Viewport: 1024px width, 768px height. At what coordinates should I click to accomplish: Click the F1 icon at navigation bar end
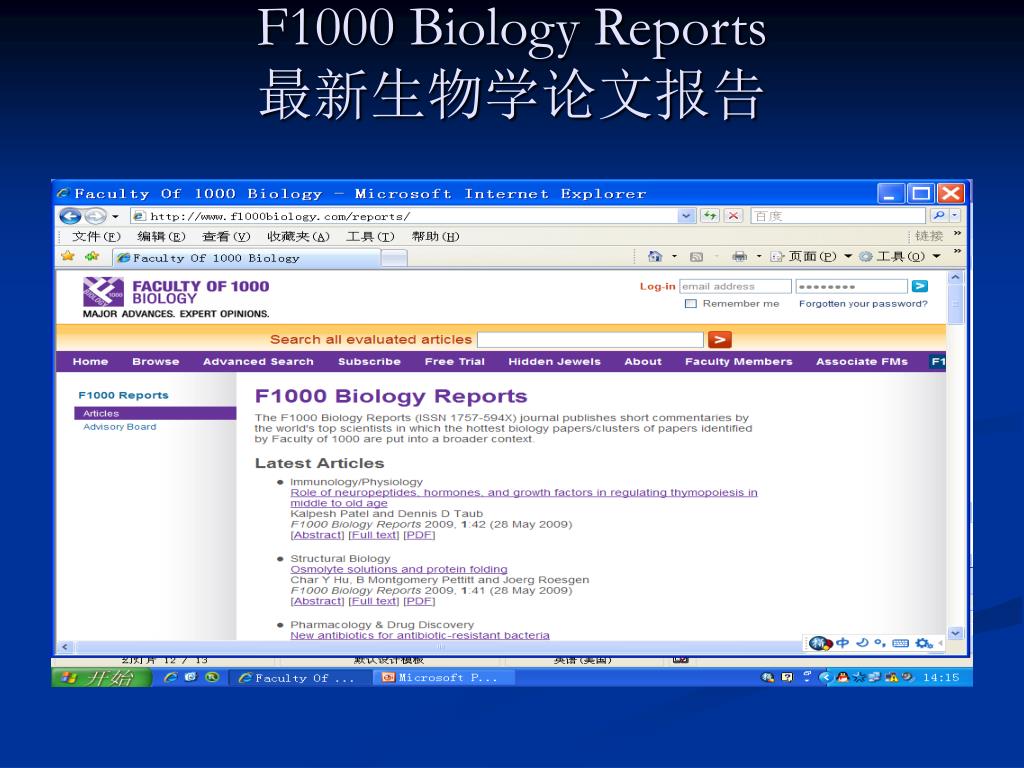[938, 361]
